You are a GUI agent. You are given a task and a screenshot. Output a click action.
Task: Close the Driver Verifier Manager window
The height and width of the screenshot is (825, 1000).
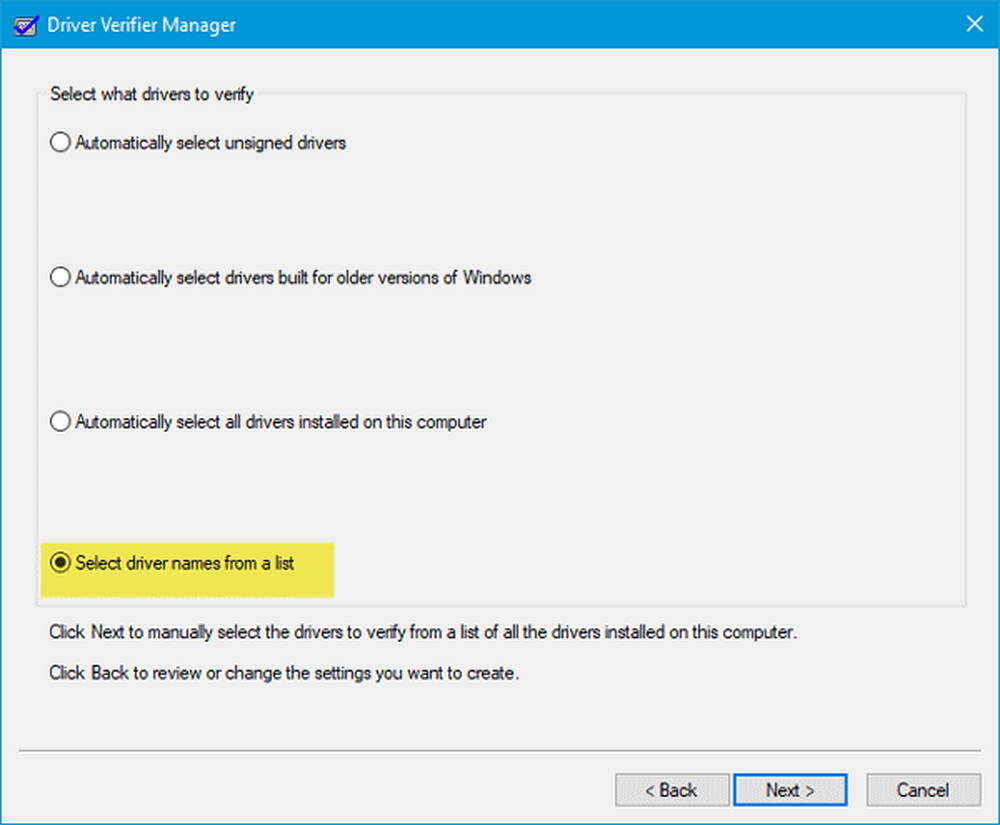coord(971,24)
